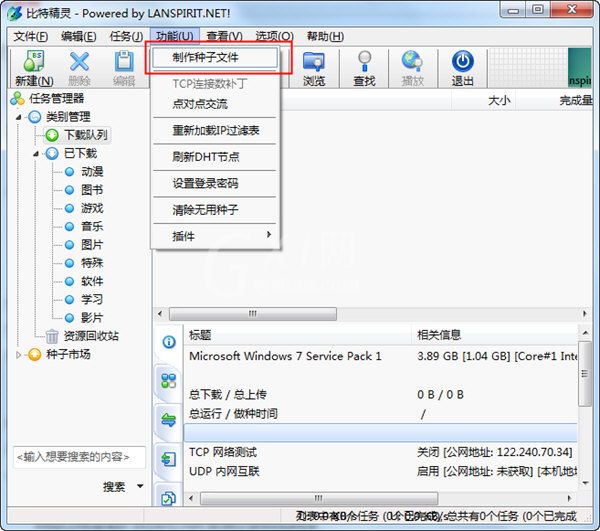Open the 任务(J) menu

tap(126, 36)
